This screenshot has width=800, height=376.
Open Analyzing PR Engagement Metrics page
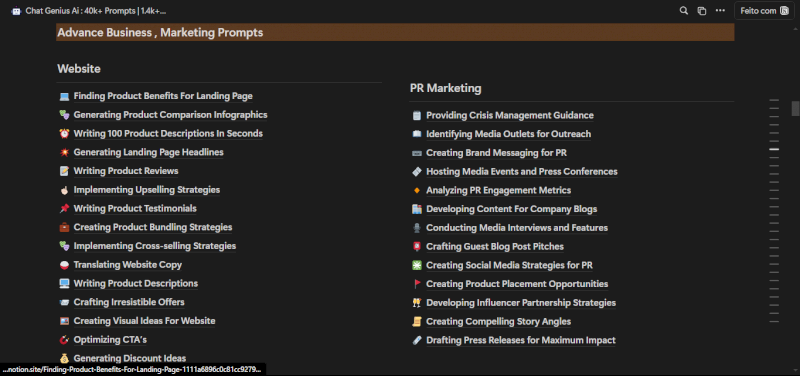(498, 190)
